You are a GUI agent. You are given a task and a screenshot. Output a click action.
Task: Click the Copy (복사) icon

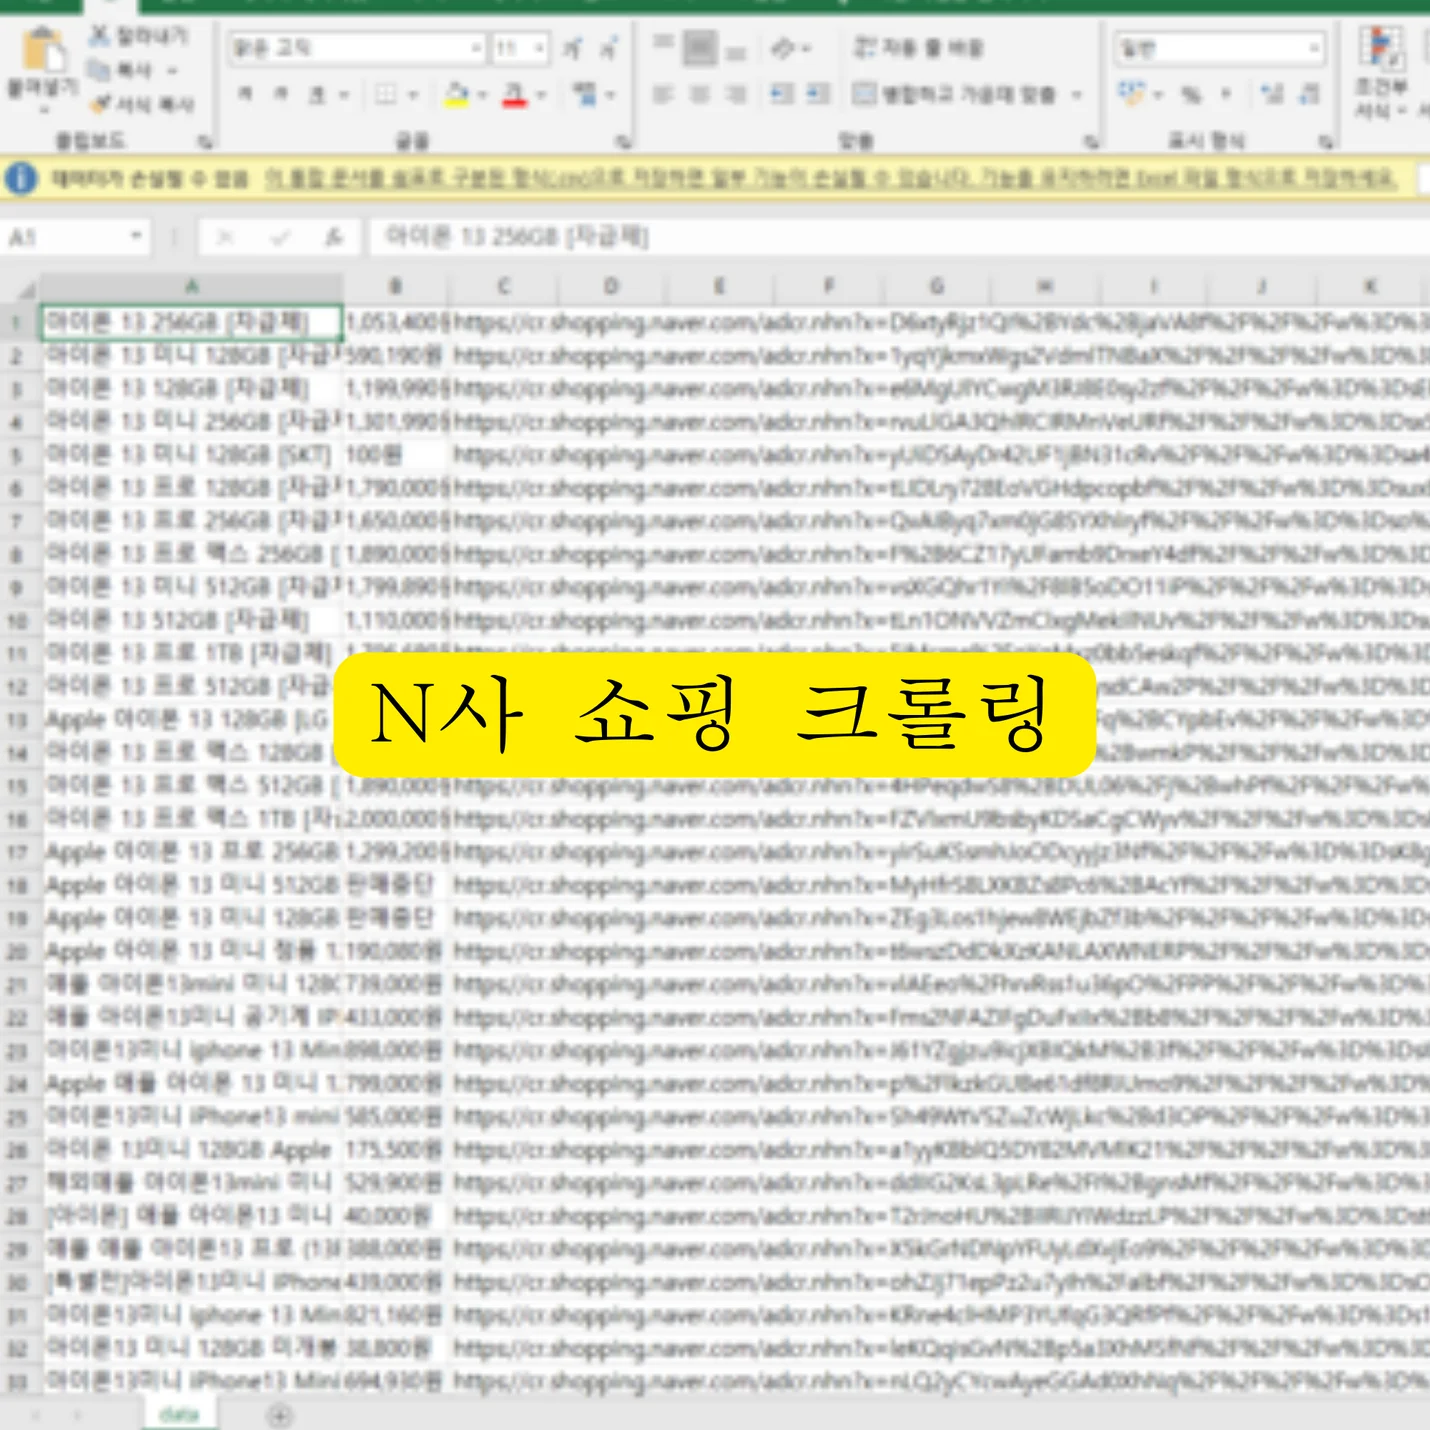pos(98,70)
